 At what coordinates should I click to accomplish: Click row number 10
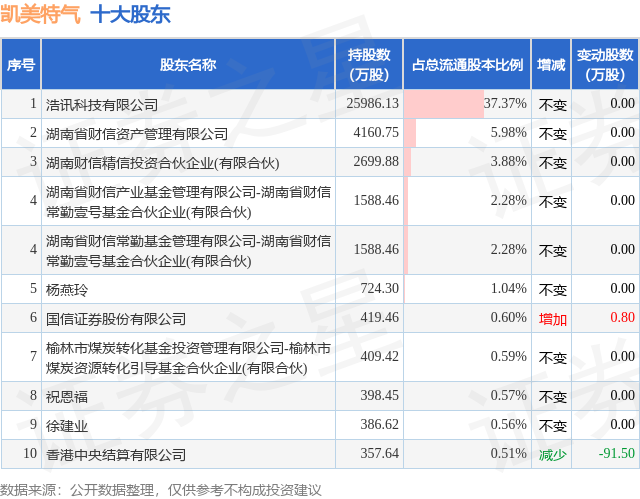tap(30, 453)
